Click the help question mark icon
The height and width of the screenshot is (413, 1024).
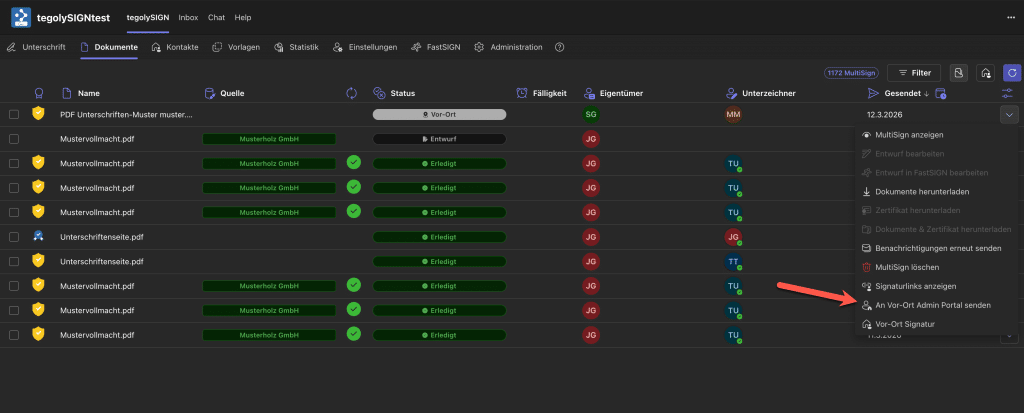pos(559,47)
